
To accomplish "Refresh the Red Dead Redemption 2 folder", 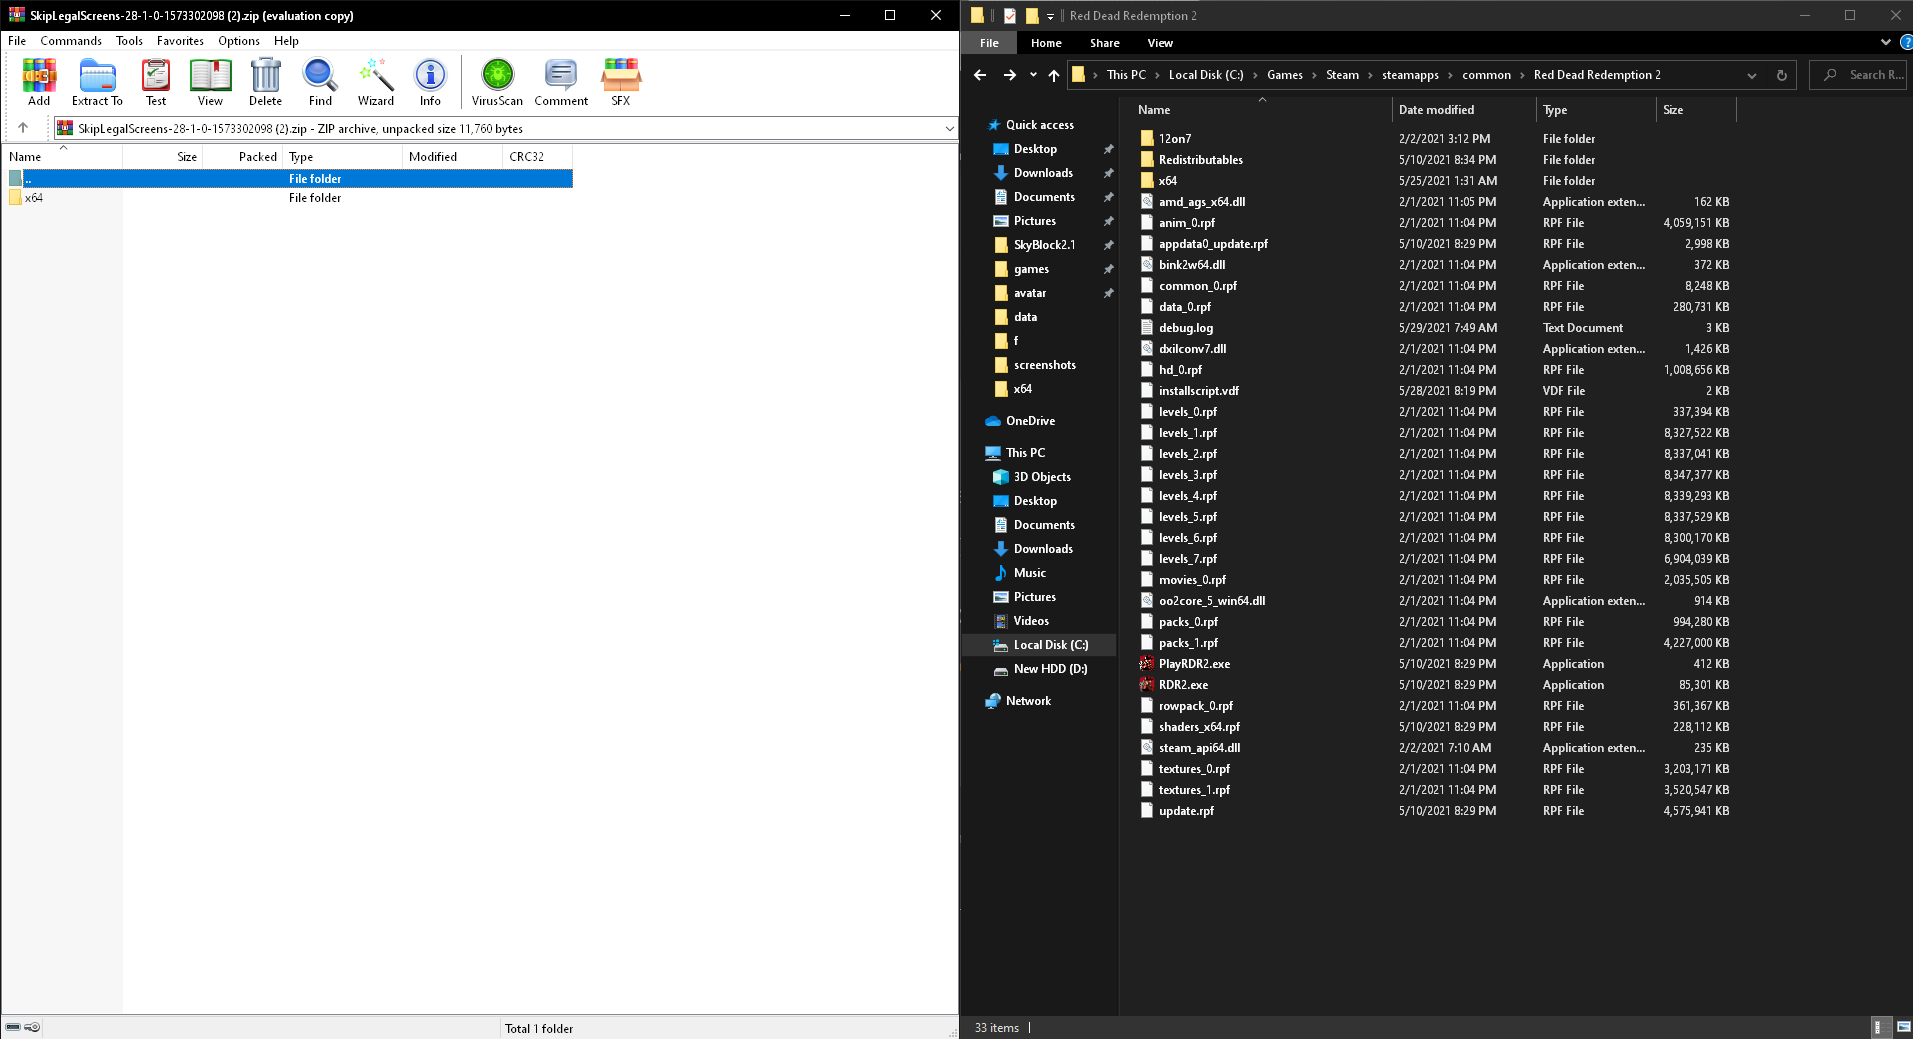I will [1781, 75].
